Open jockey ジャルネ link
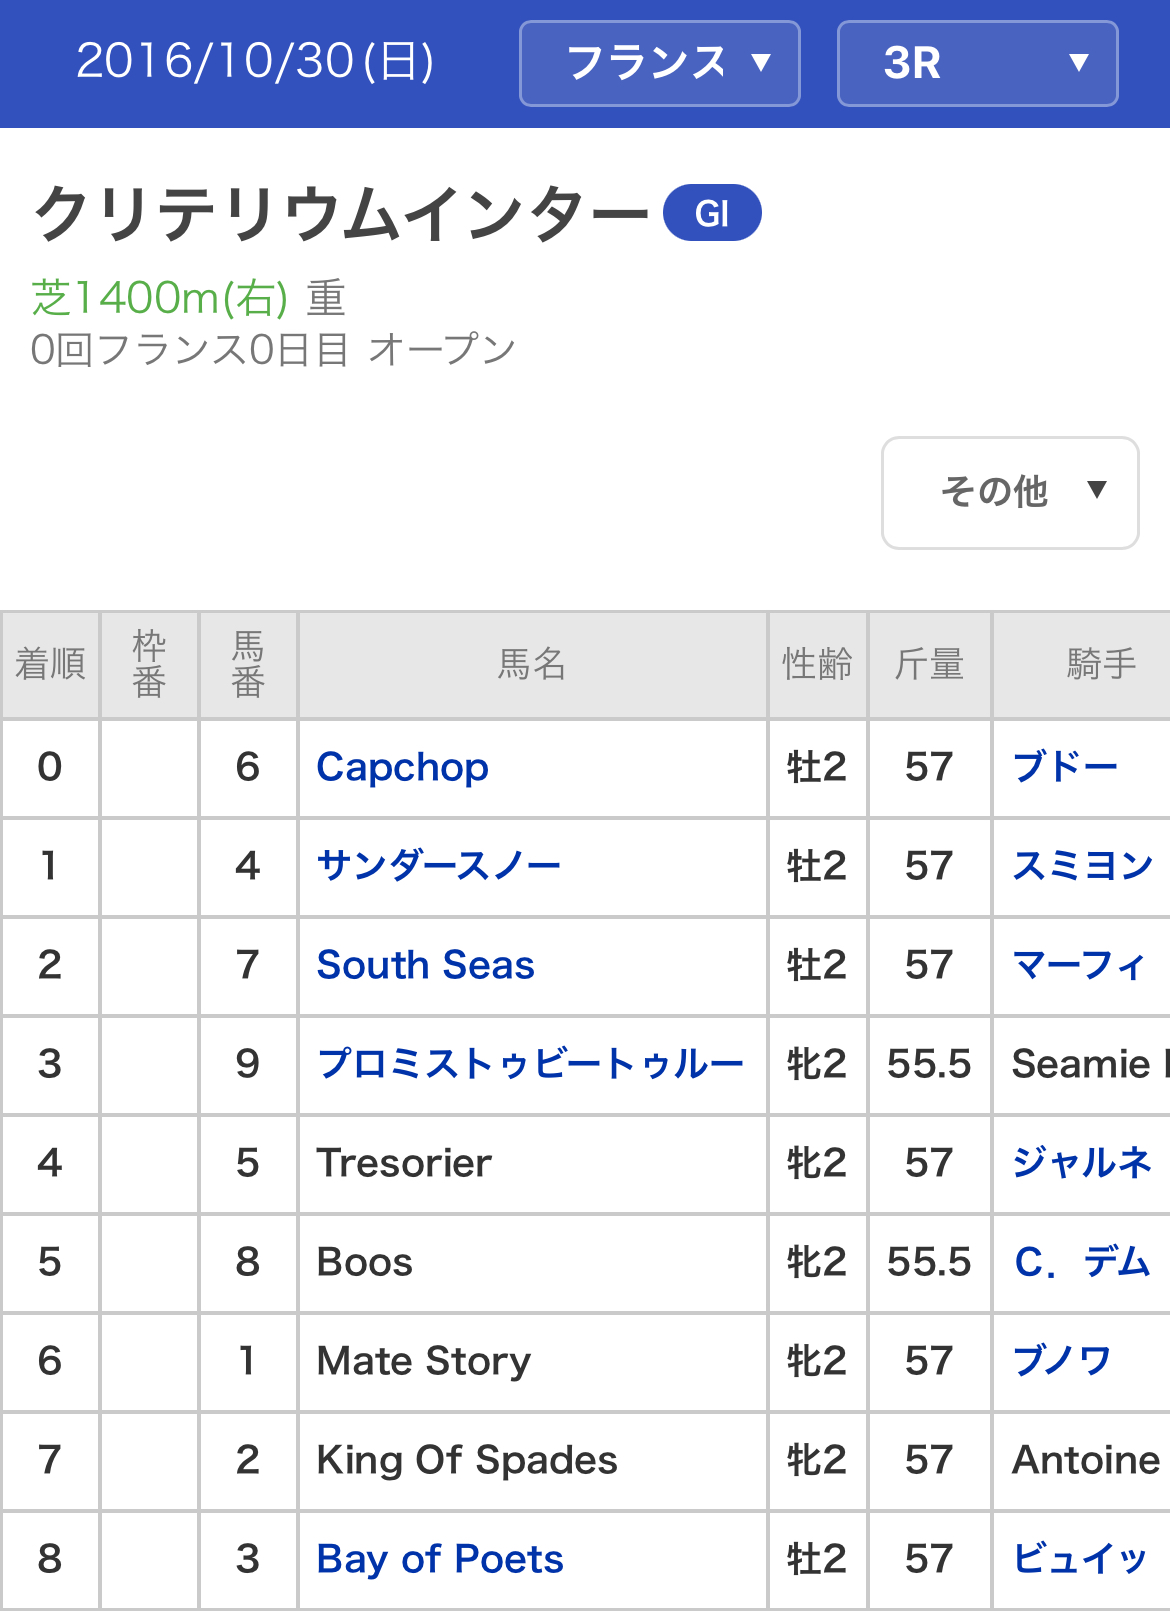Screen dimensions: 1170x1619 (1082, 1163)
